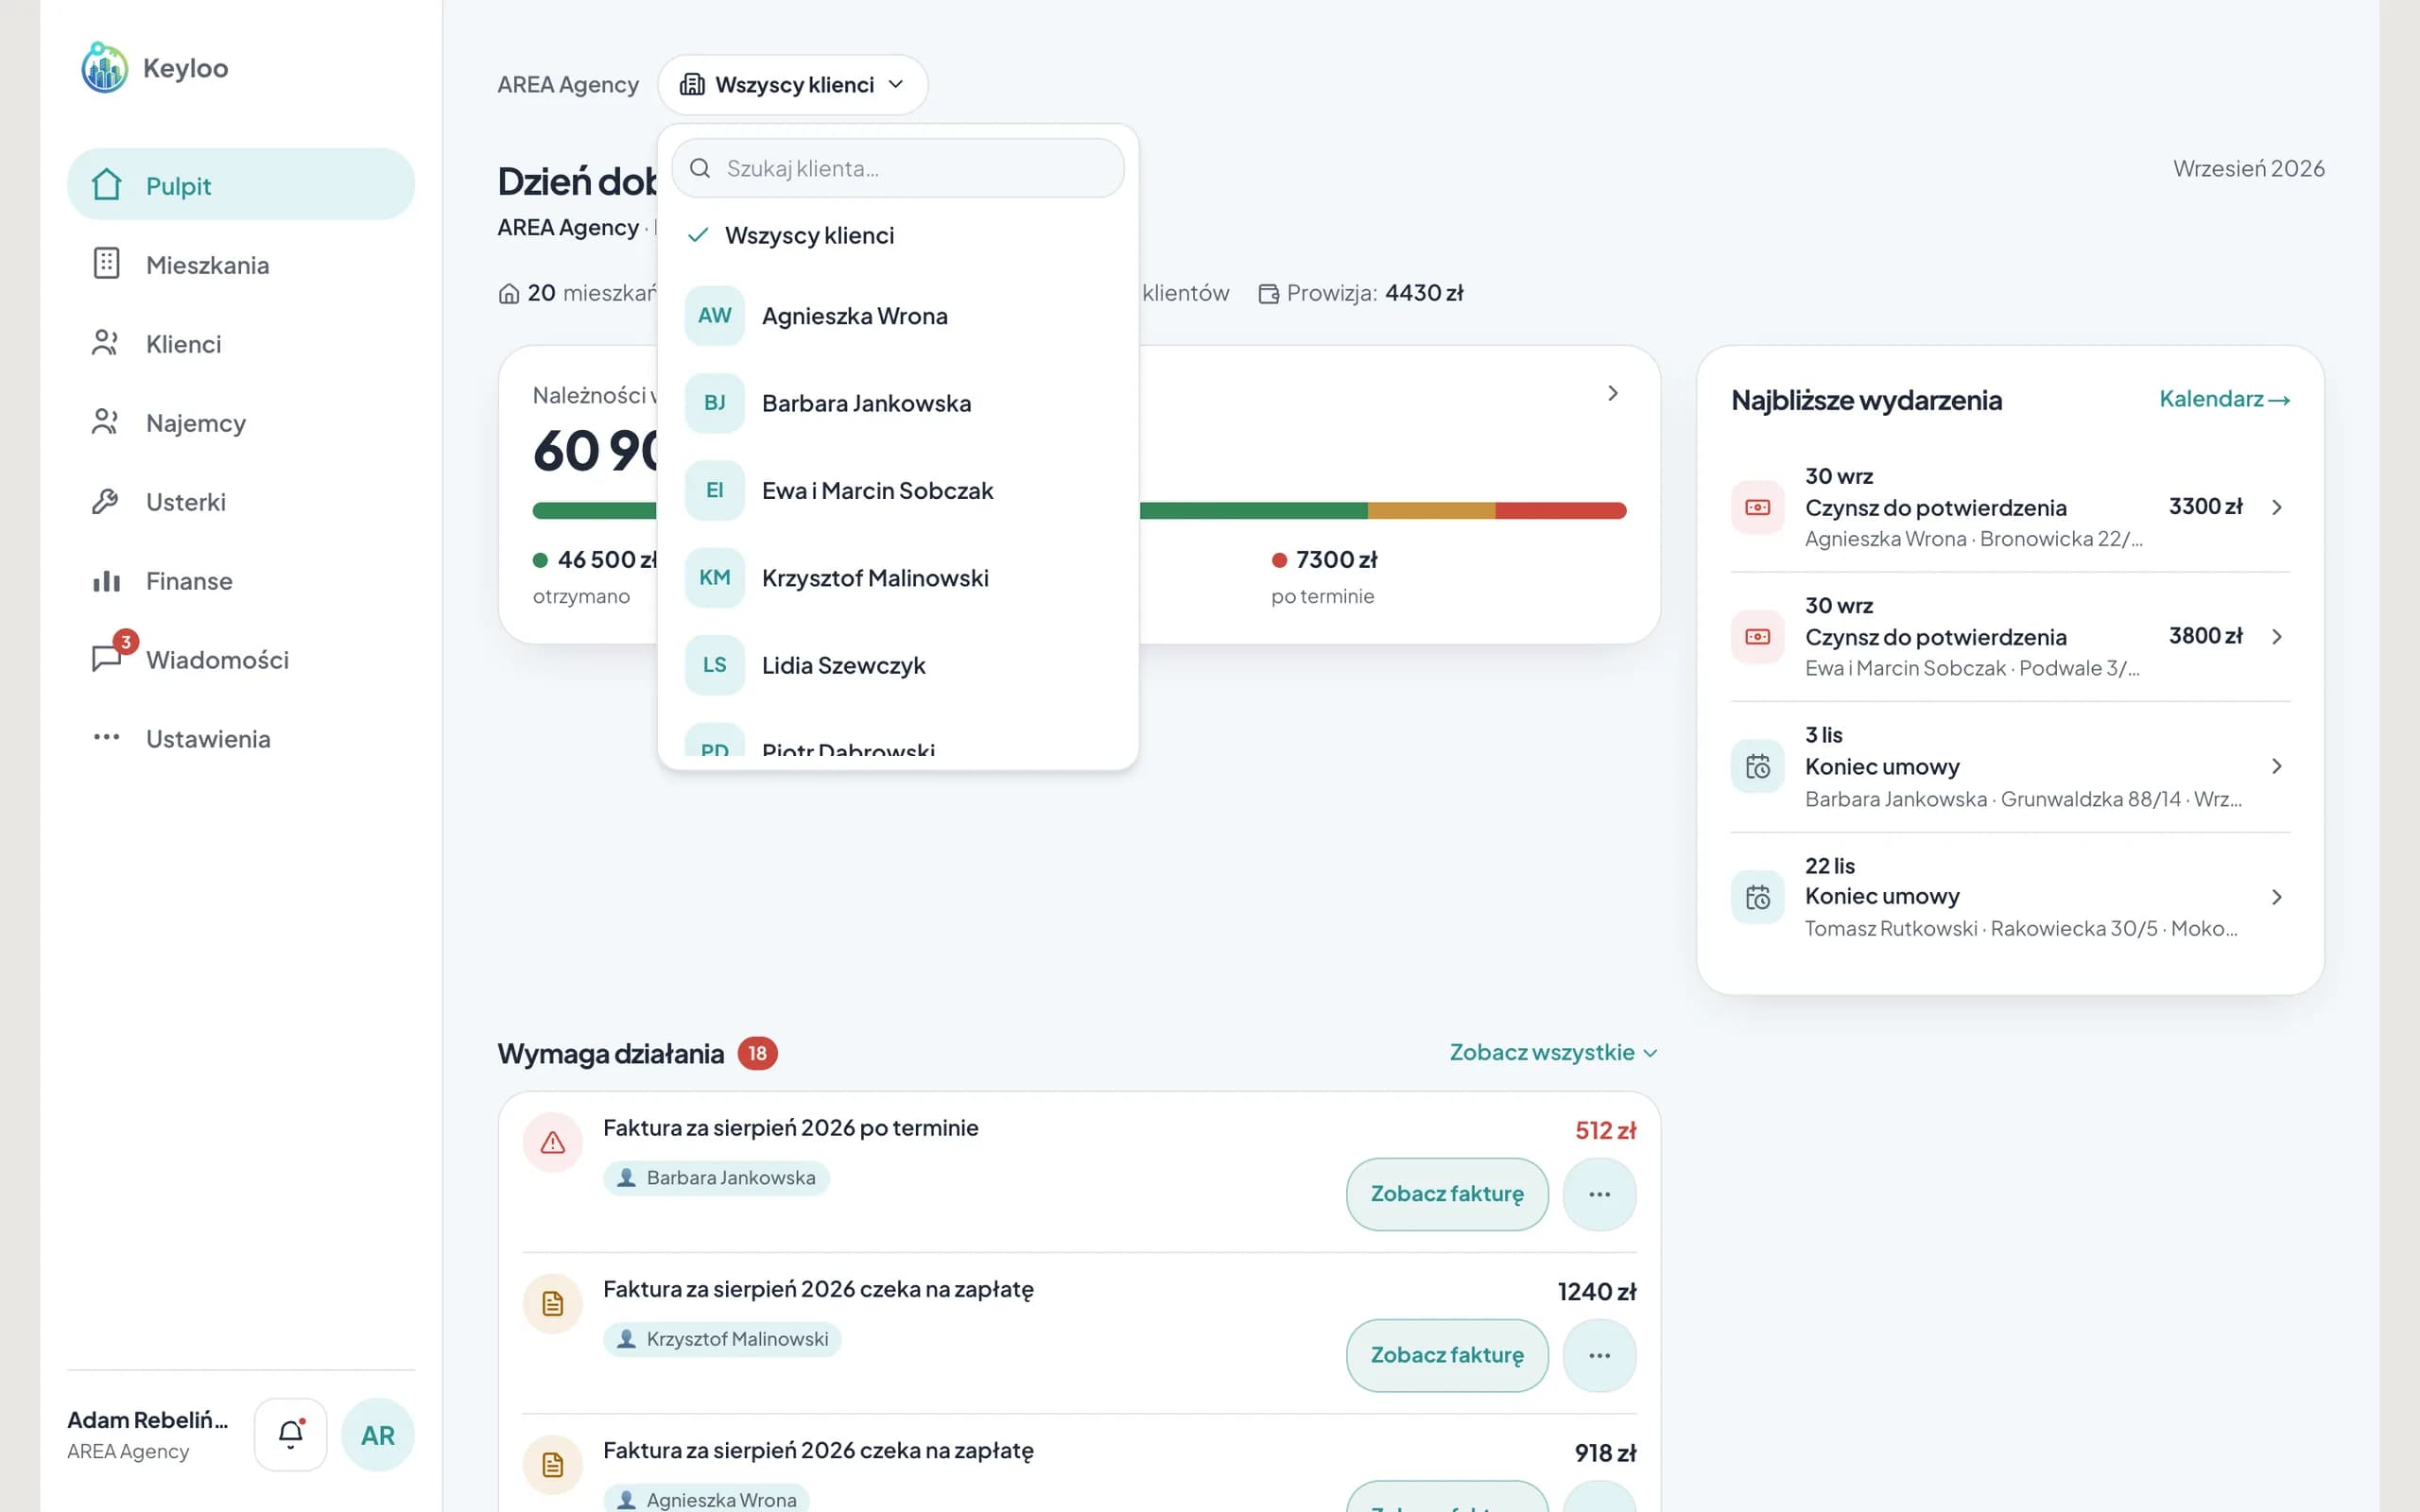The width and height of the screenshot is (2420, 1512).
Task: Click the KM avatar for Krzysztof Malinowski
Action: click(x=714, y=578)
